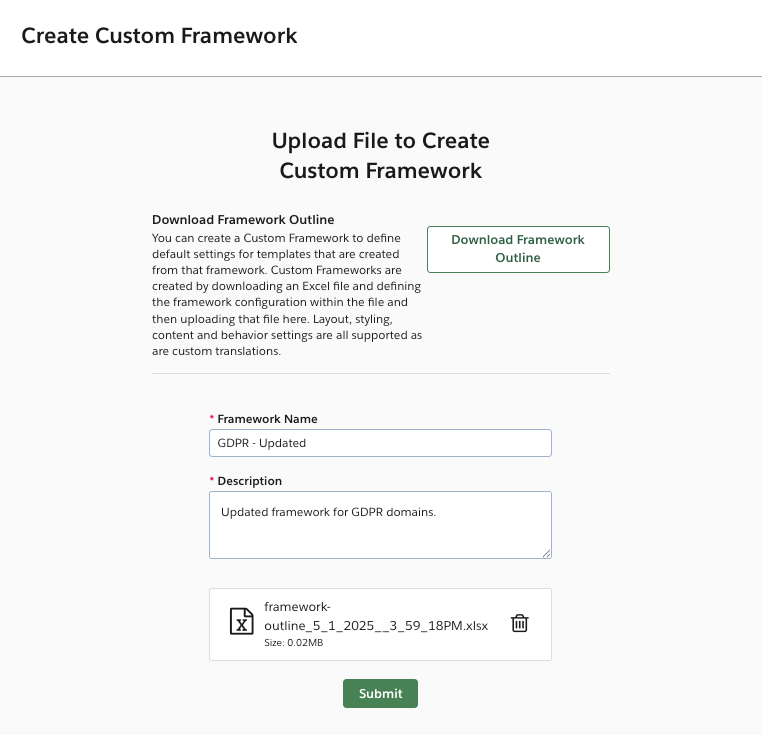
Task: Click the 'Size: 0.02MB' file size text
Action: [x=293, y=643]
